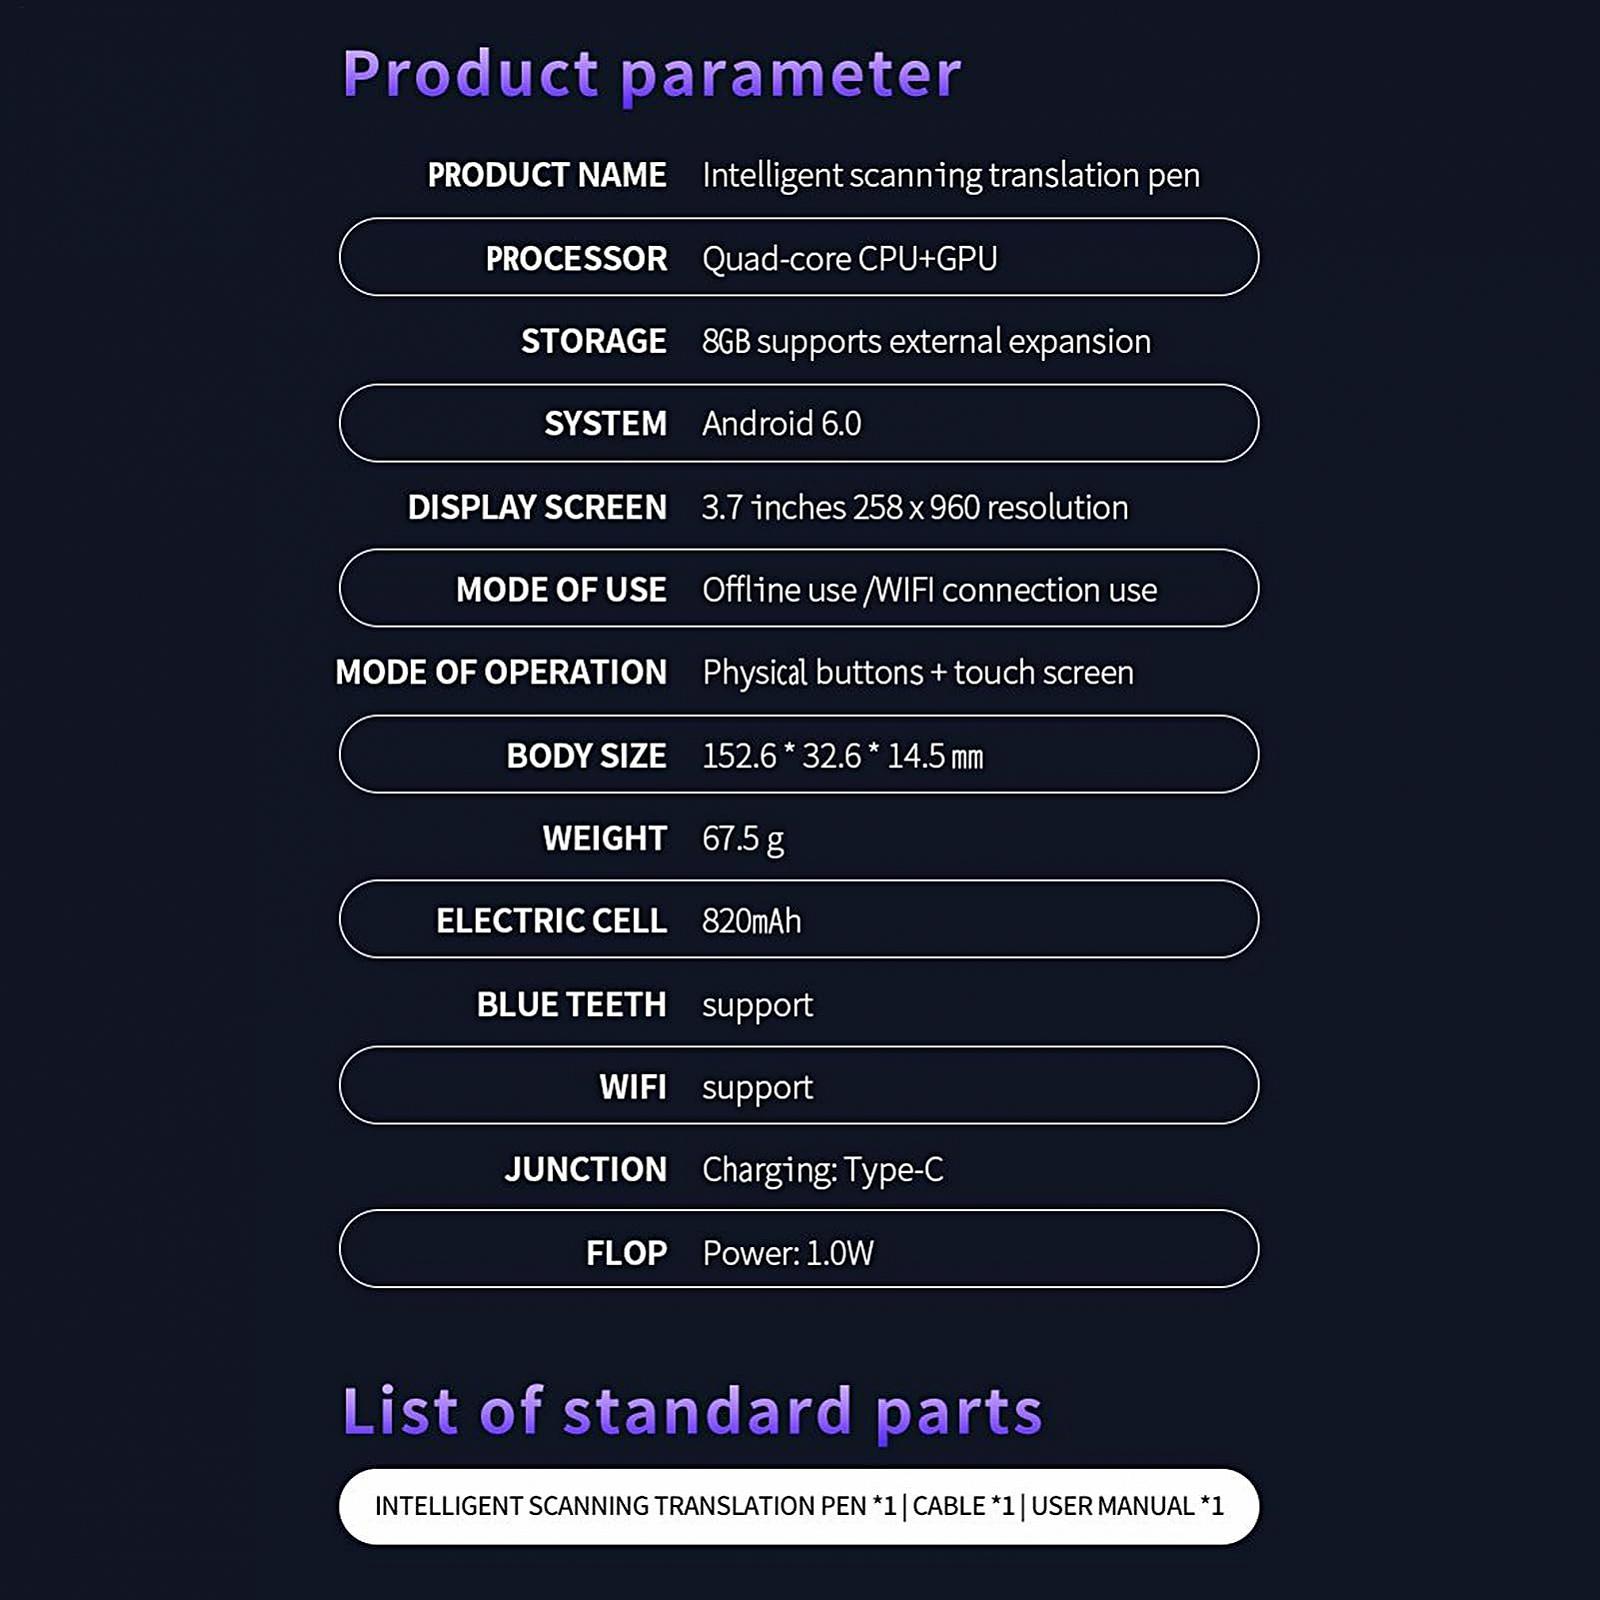The height and width of the screenshot is (1600, 1600).
Task: Click "Physical buttons + touch screen" text
Action: click(x=918, y=672)
